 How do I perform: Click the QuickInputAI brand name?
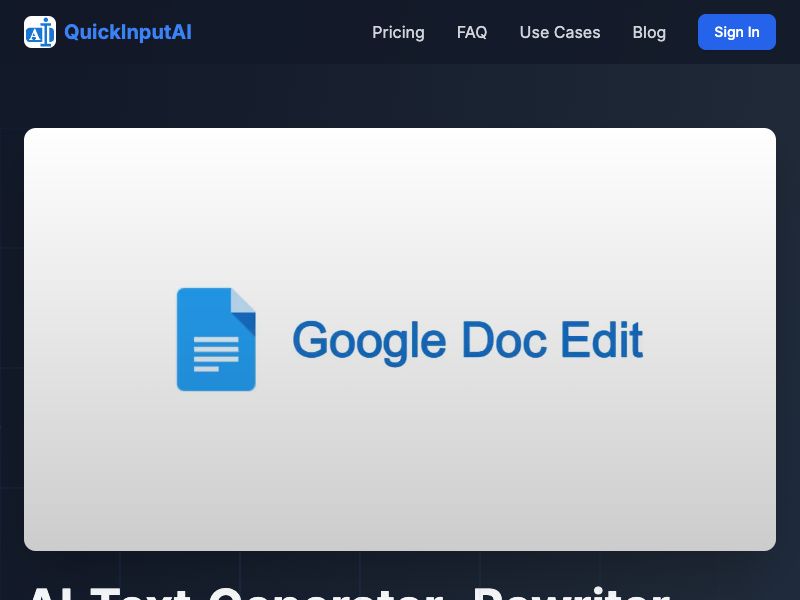pyautogui.click(x=128, y=31)
